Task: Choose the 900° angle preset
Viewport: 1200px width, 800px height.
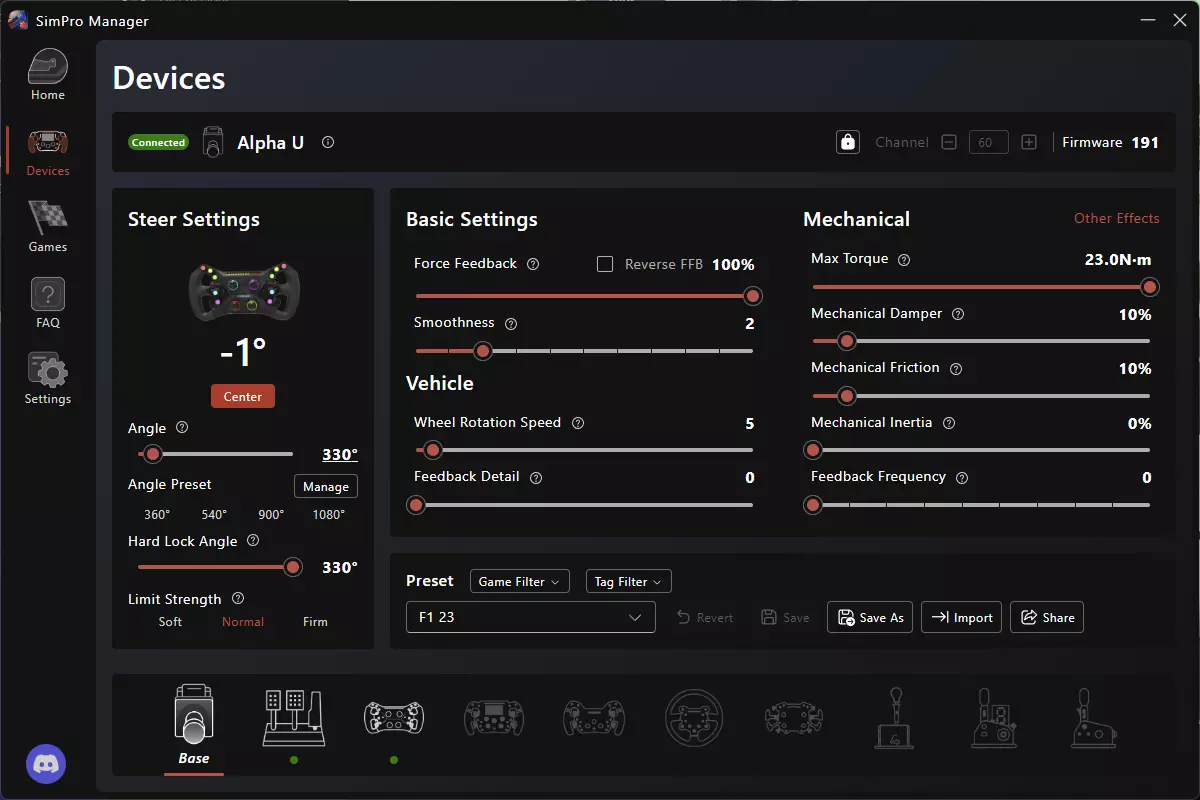Action: point(271,514)
